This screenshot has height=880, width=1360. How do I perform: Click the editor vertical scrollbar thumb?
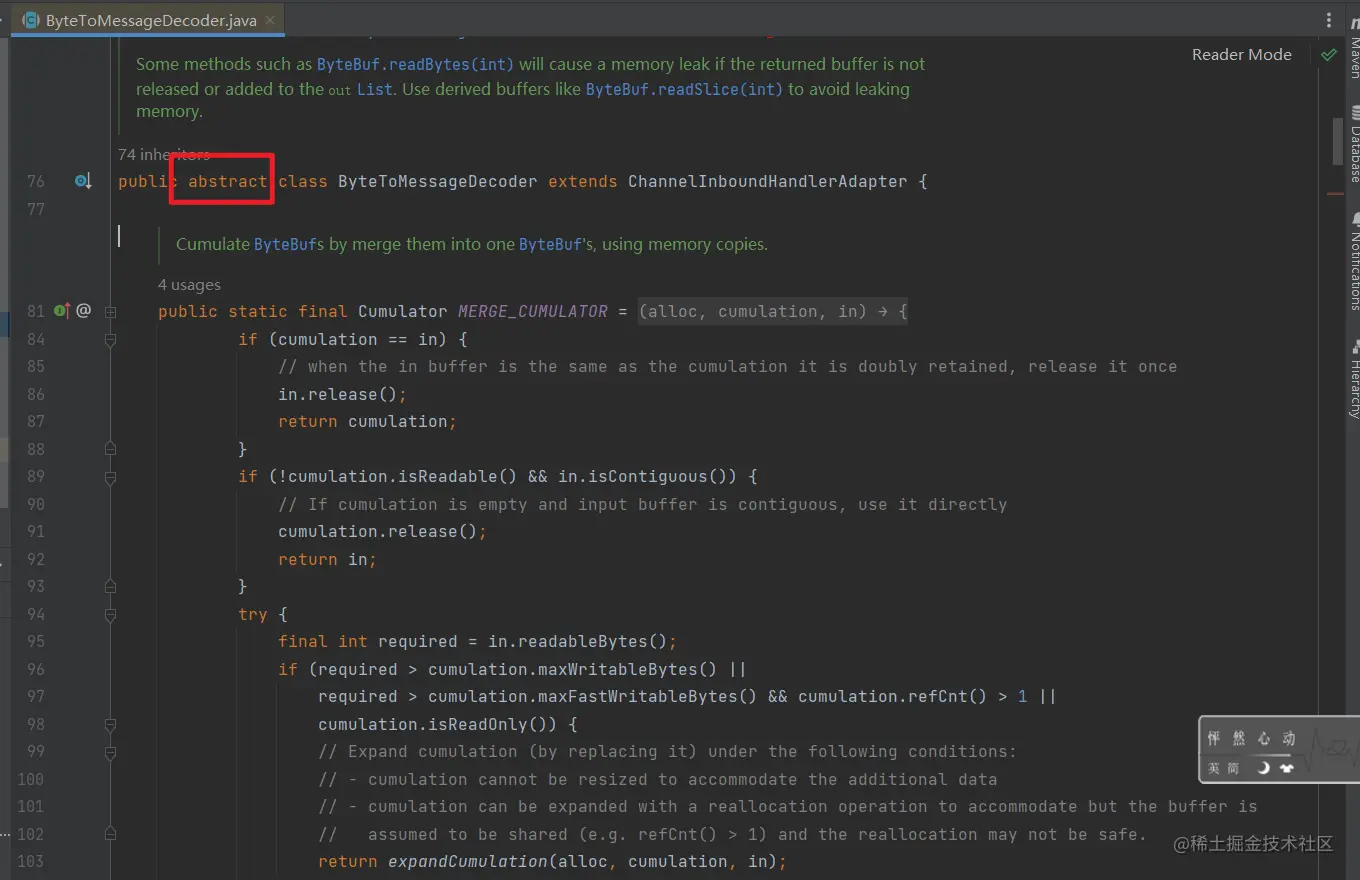click(1337, 141)
